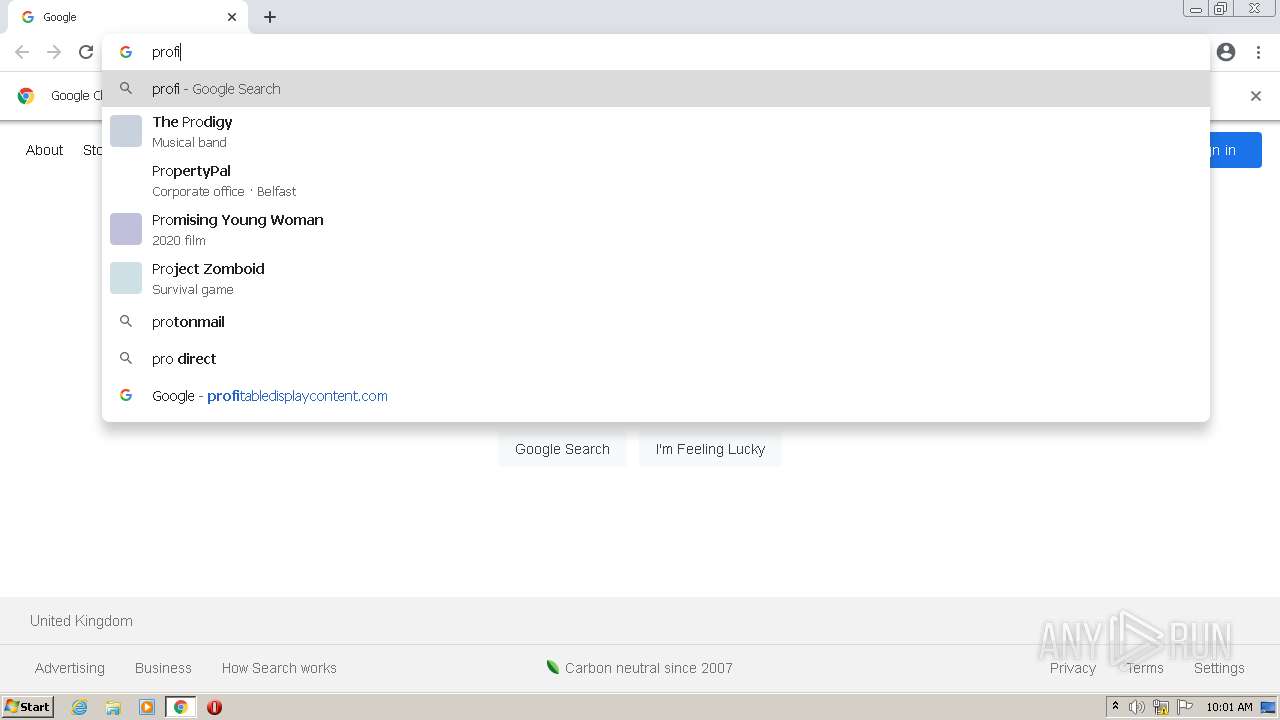Close the Google tab

pyautogui.click(x=232, y=17)
